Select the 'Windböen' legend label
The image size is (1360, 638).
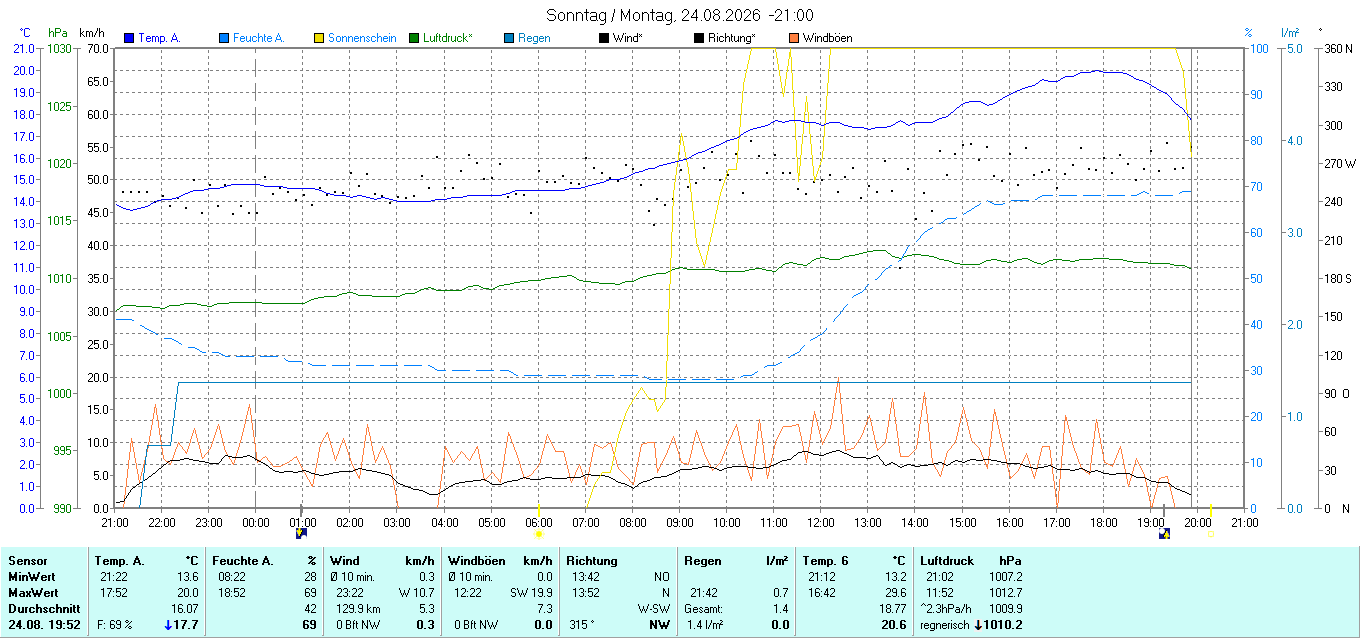[828, 38]
